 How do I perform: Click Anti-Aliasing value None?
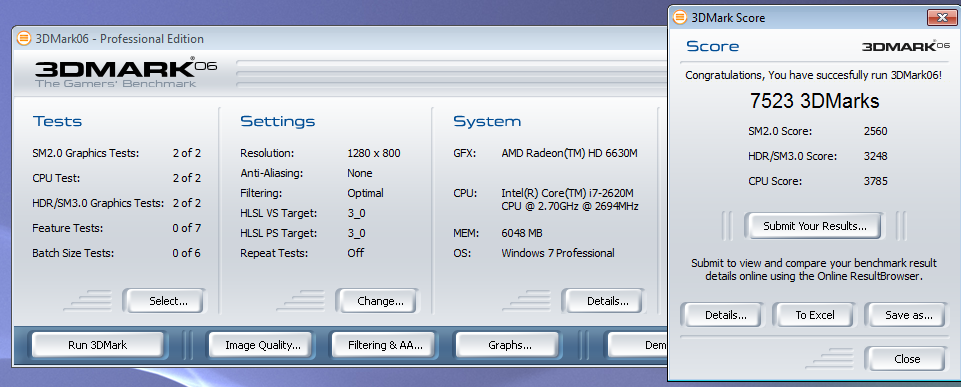point(359,173)
